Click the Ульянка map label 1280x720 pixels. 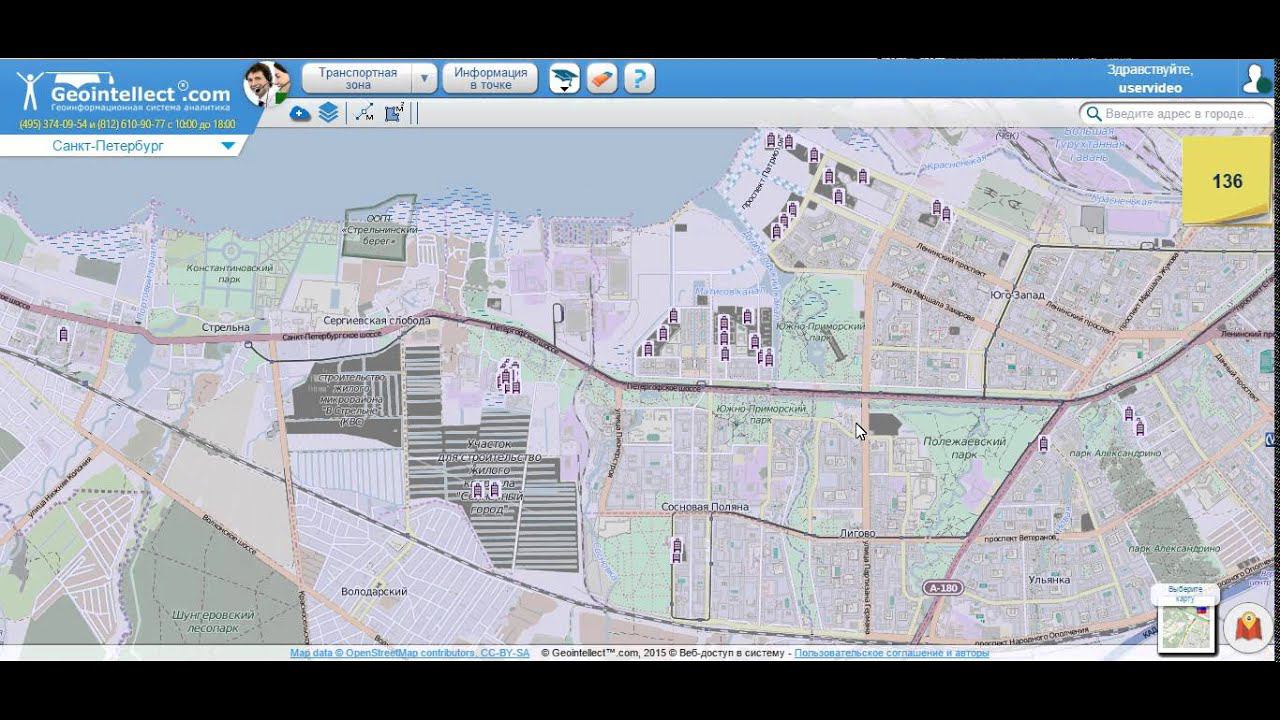[x=1049, y=579]
